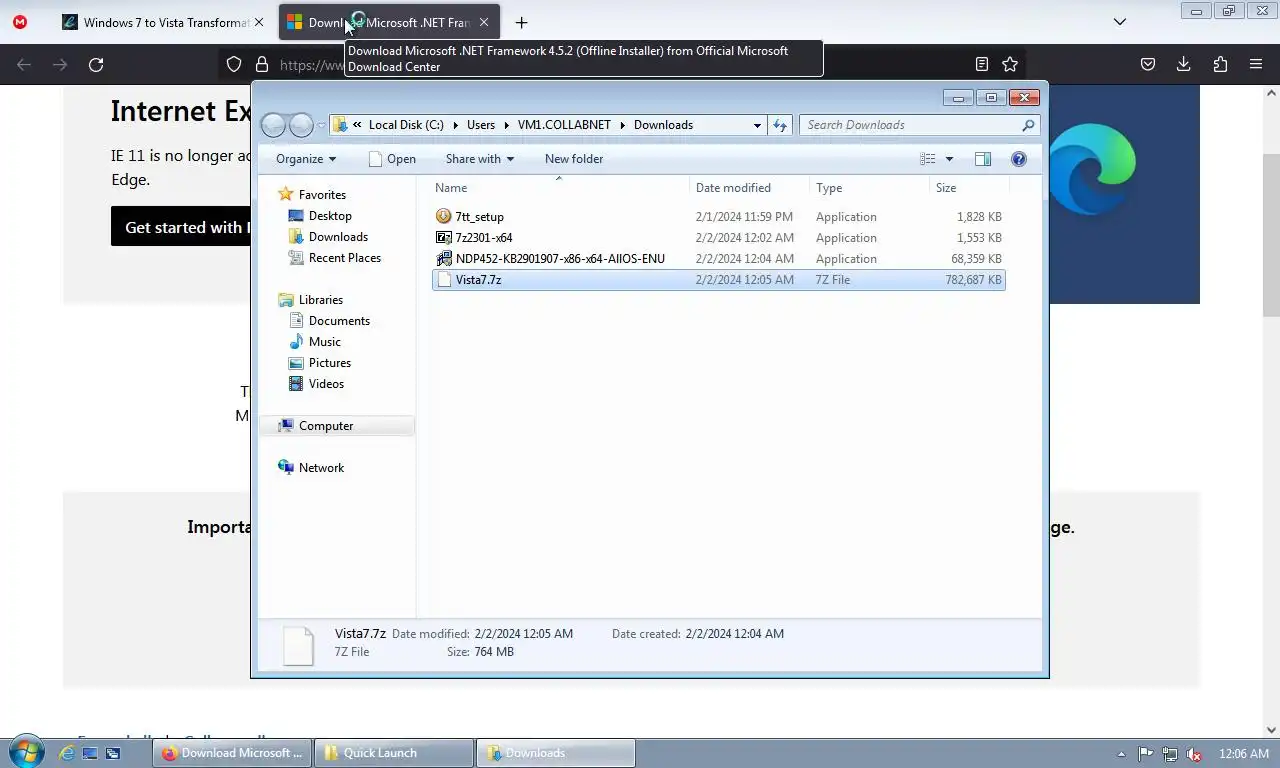
Task: Click VM1.COLLABNET in the breadcrumb
Action: point(564,125)
